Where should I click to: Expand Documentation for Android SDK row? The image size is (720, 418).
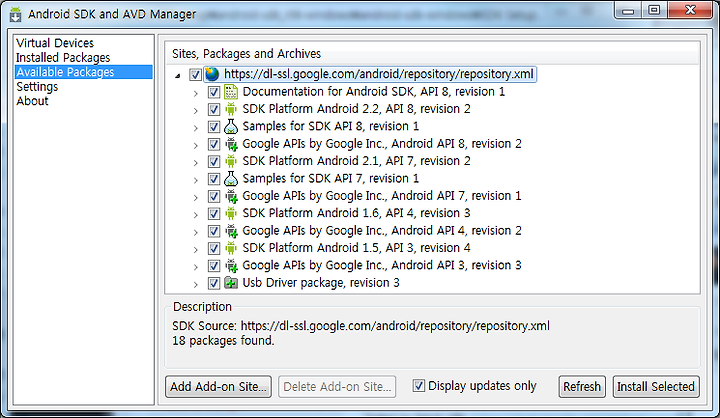pos(196,93)
